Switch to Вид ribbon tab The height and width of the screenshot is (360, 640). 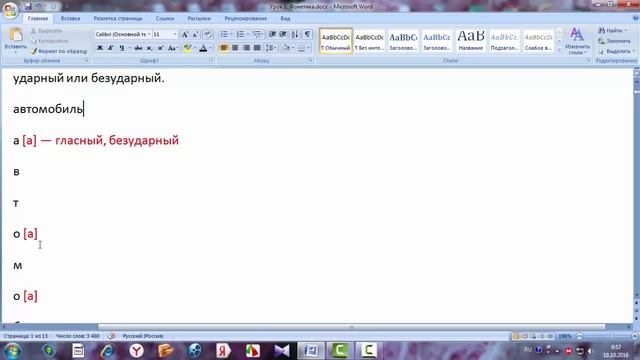tap(285, 18)
